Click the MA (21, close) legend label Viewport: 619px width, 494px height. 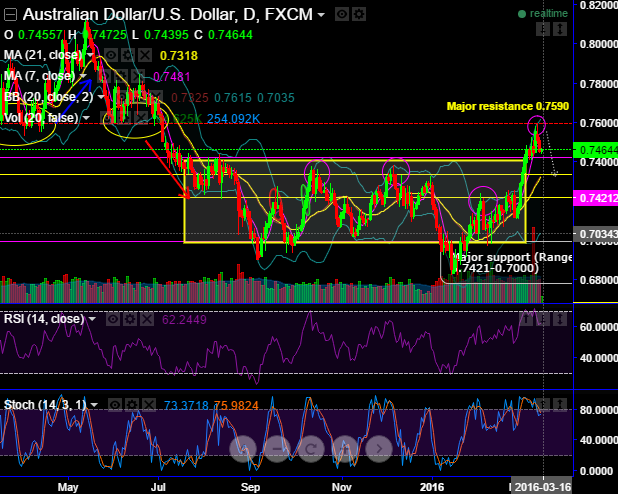(x=43, y=54)
